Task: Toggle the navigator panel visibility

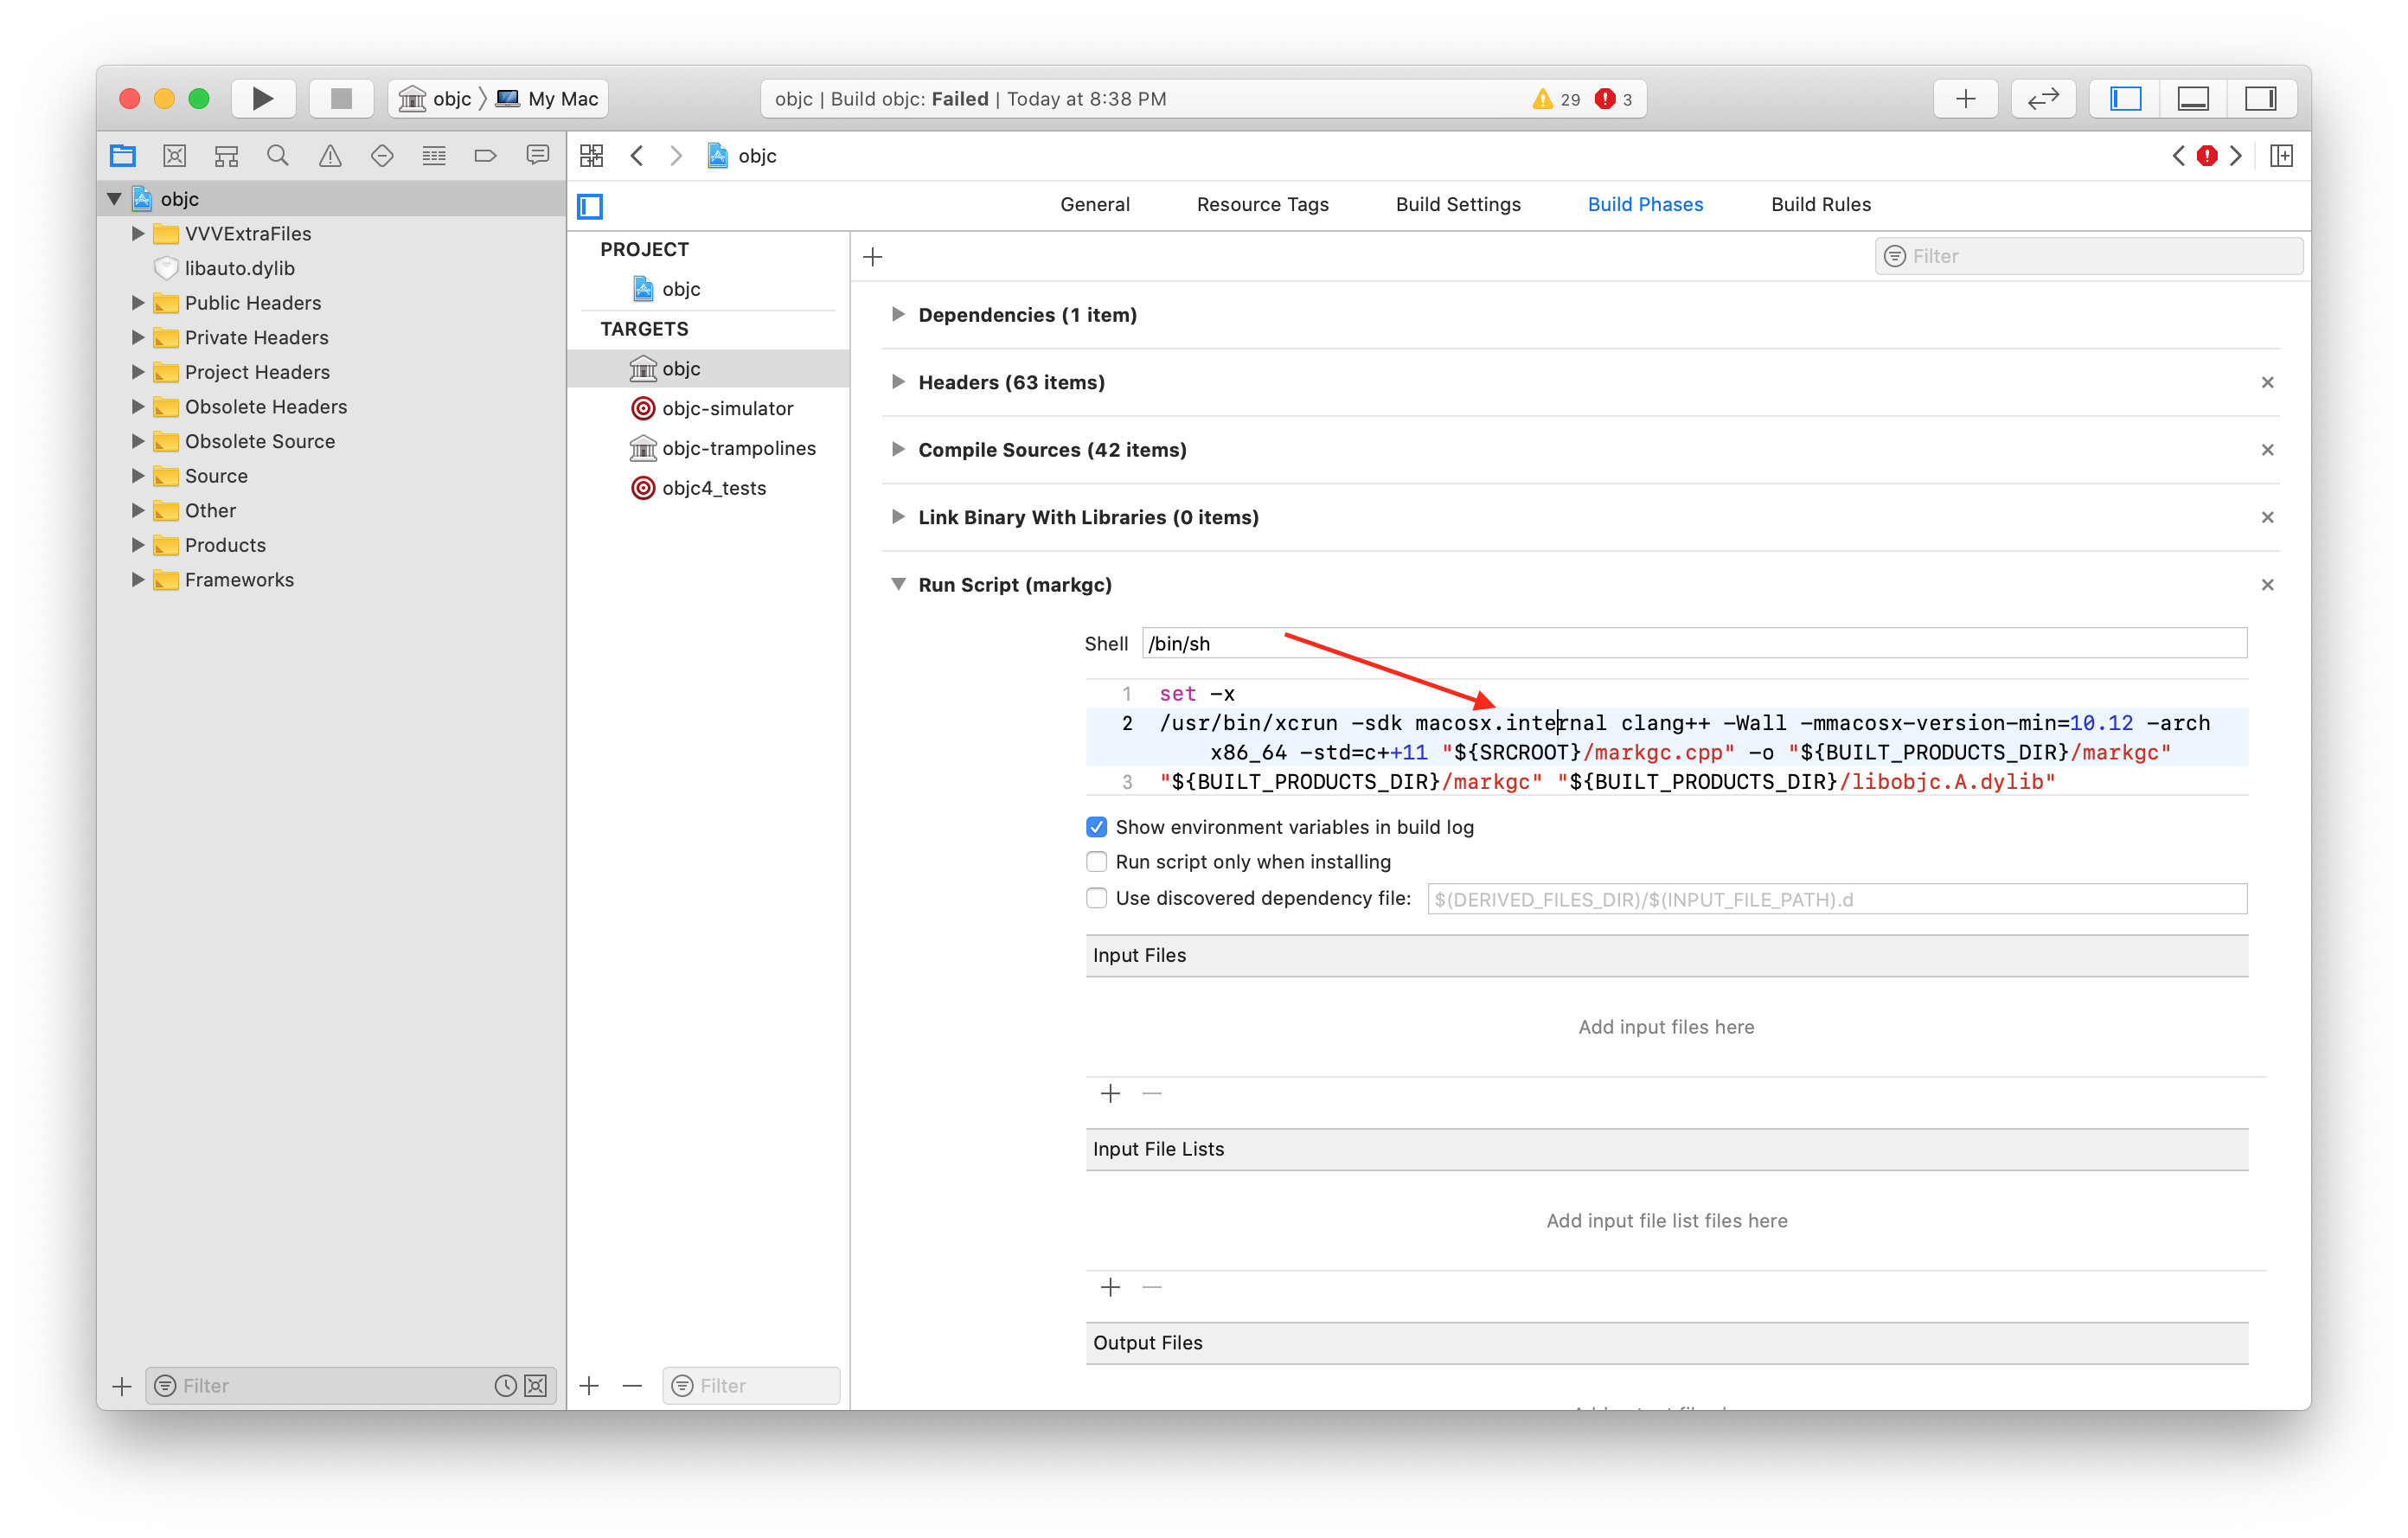Action: [x=2126, y=98]
